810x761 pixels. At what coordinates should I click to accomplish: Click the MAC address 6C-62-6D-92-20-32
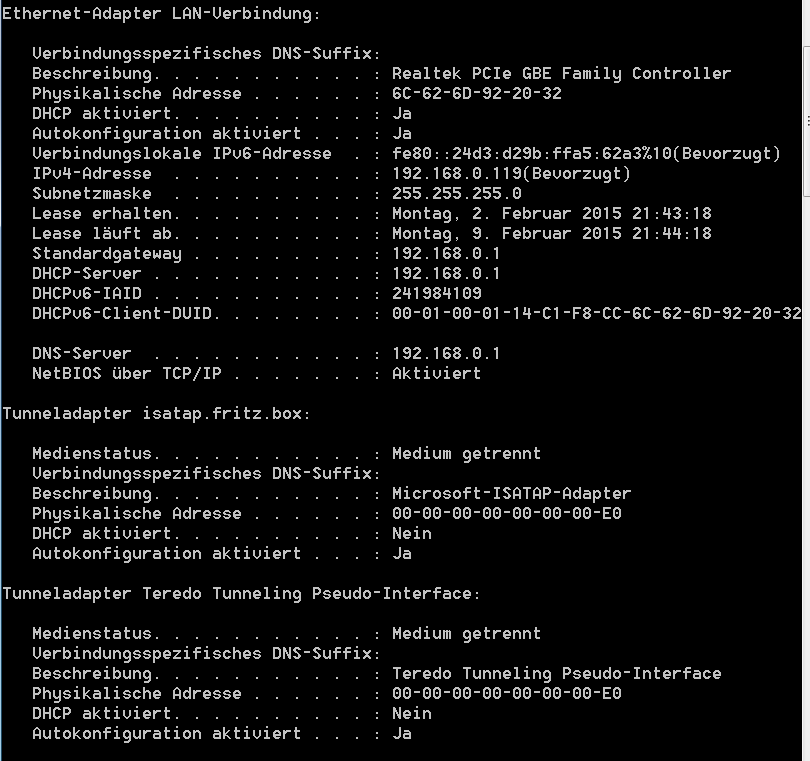coord(477,94)
